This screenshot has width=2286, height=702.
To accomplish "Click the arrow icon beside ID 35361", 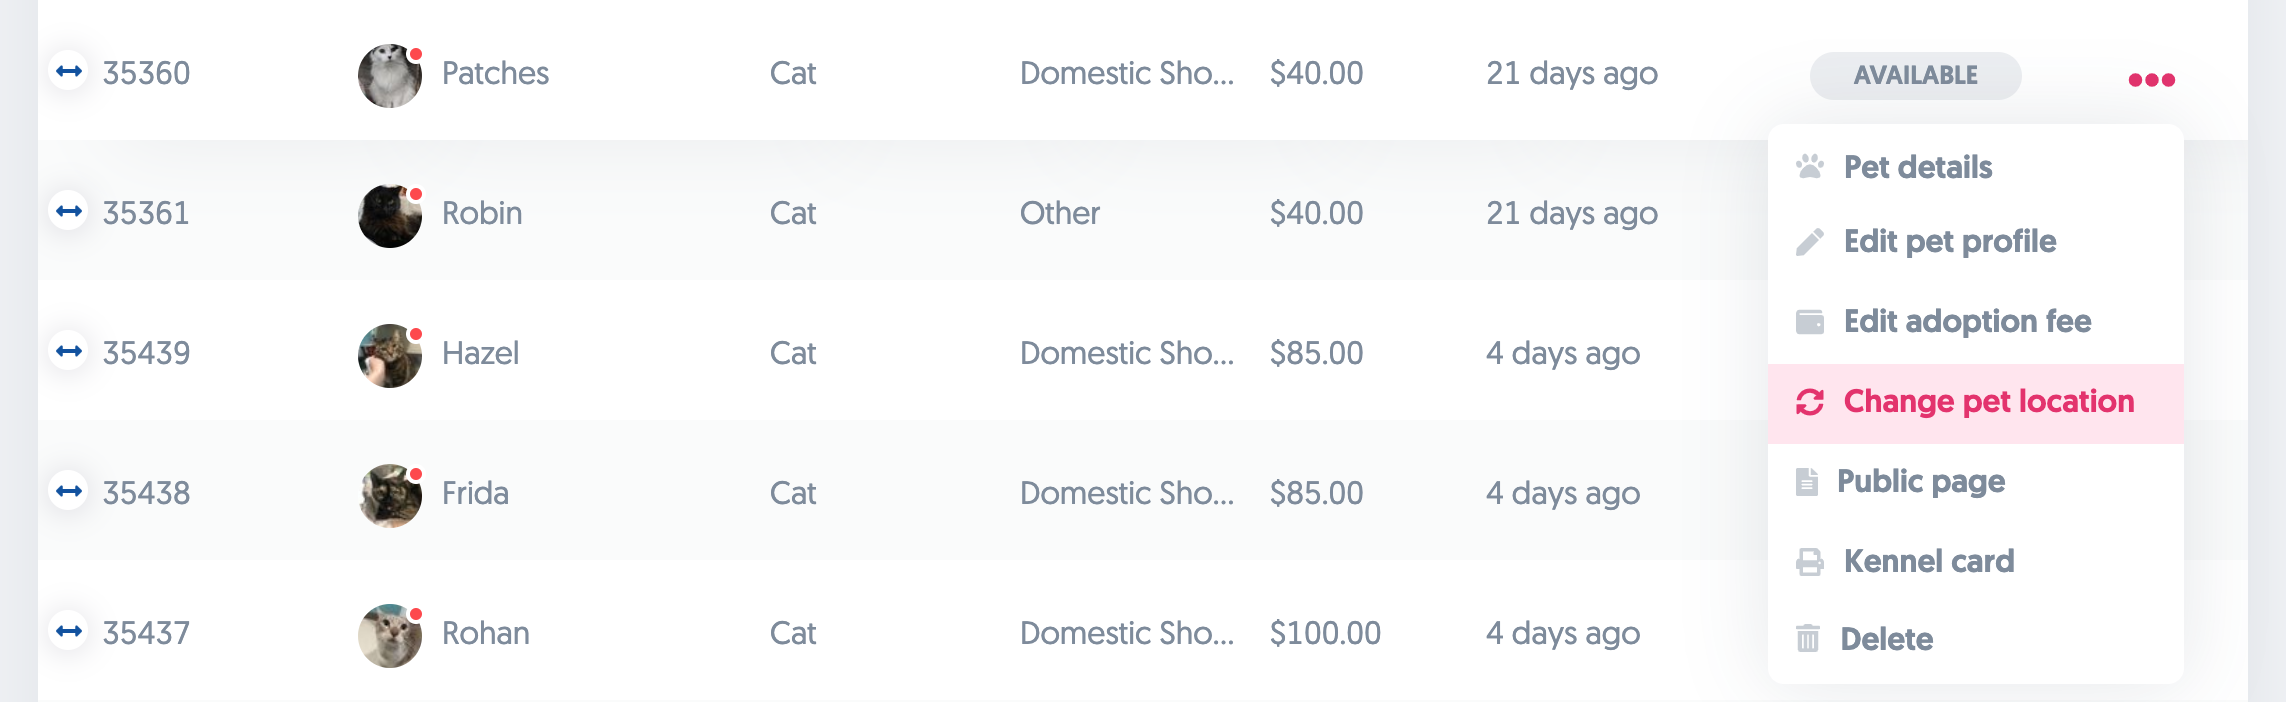I will (x=69, y=211).
